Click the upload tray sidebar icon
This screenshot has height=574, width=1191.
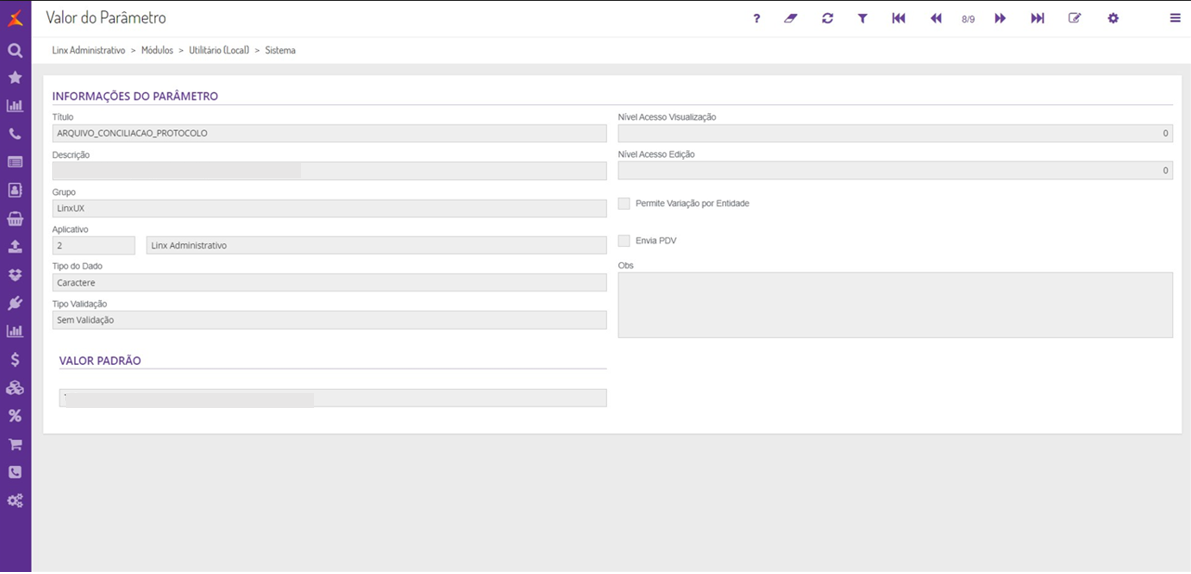14,247
